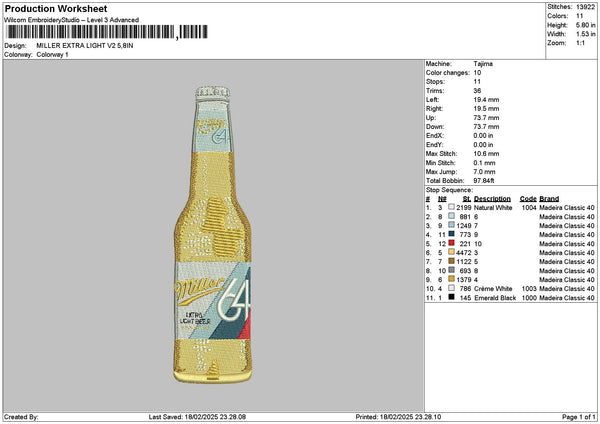Click the 'Created By:' footer label
This screenshot has width=600, height=424.
click(21, 417)
